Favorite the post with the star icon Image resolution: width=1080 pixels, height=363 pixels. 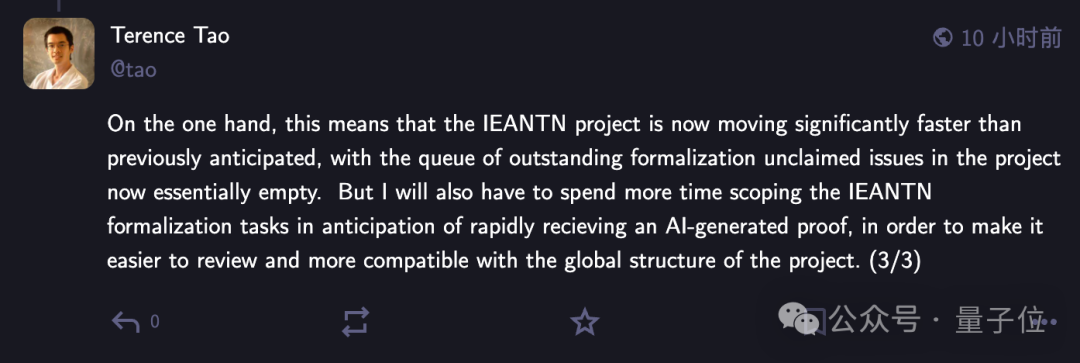[x=585, y=322]
